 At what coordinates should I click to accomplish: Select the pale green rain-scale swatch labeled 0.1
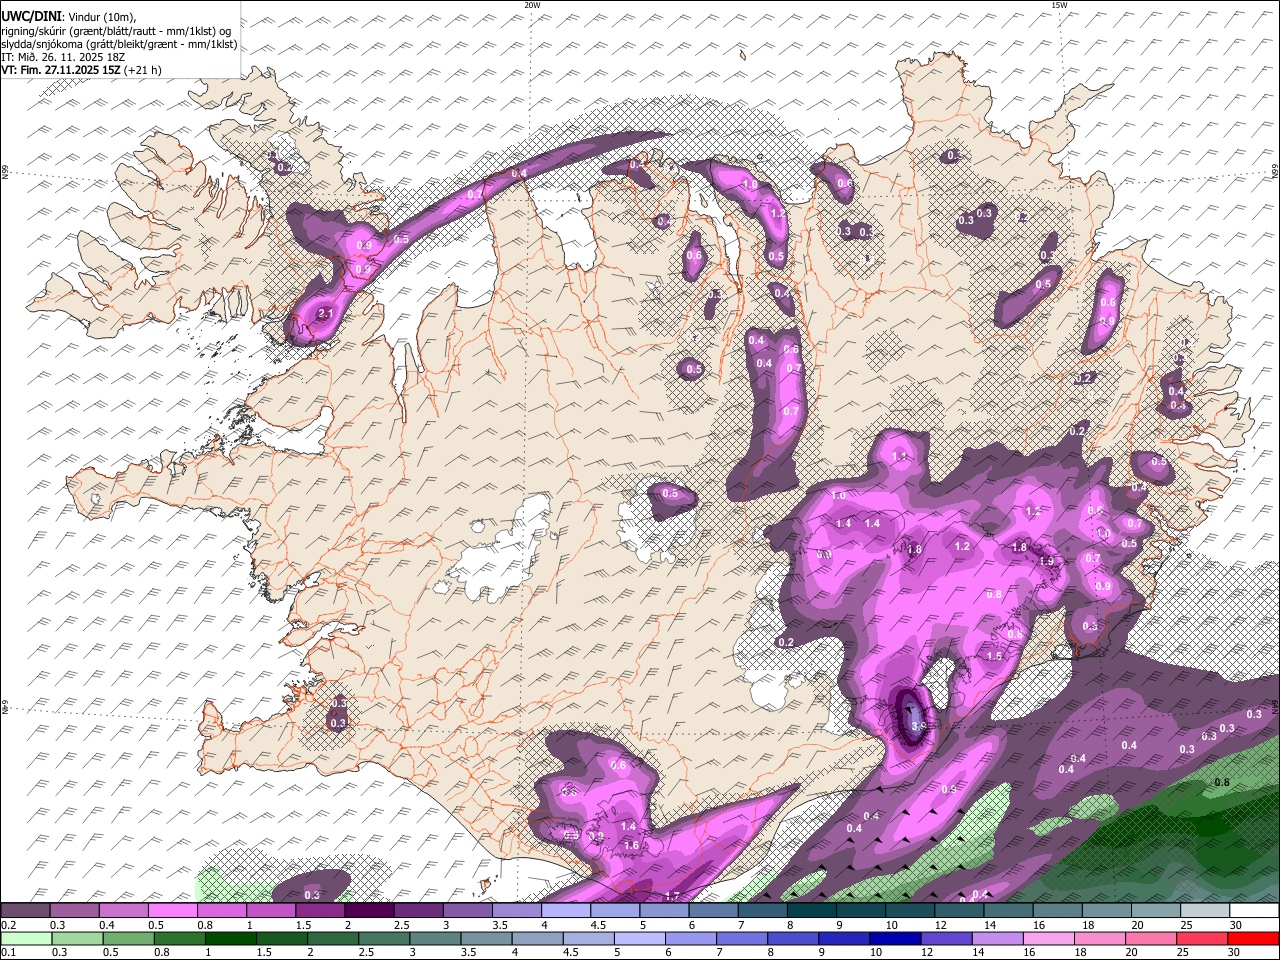click(26, 938)
